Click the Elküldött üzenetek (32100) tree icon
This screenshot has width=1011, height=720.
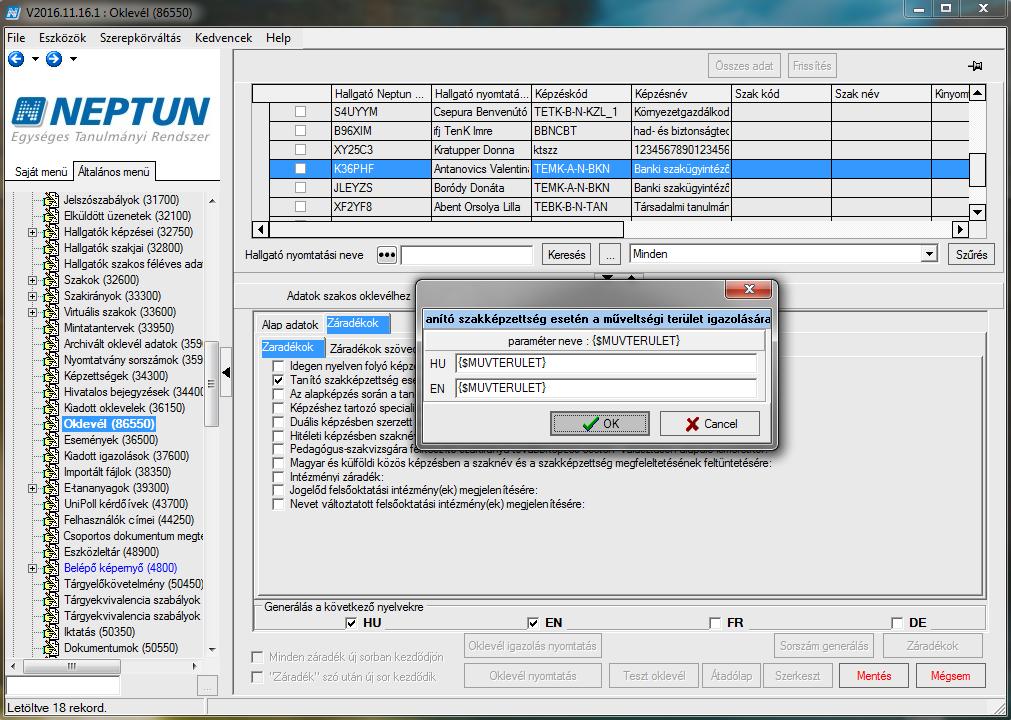(51, 216)
